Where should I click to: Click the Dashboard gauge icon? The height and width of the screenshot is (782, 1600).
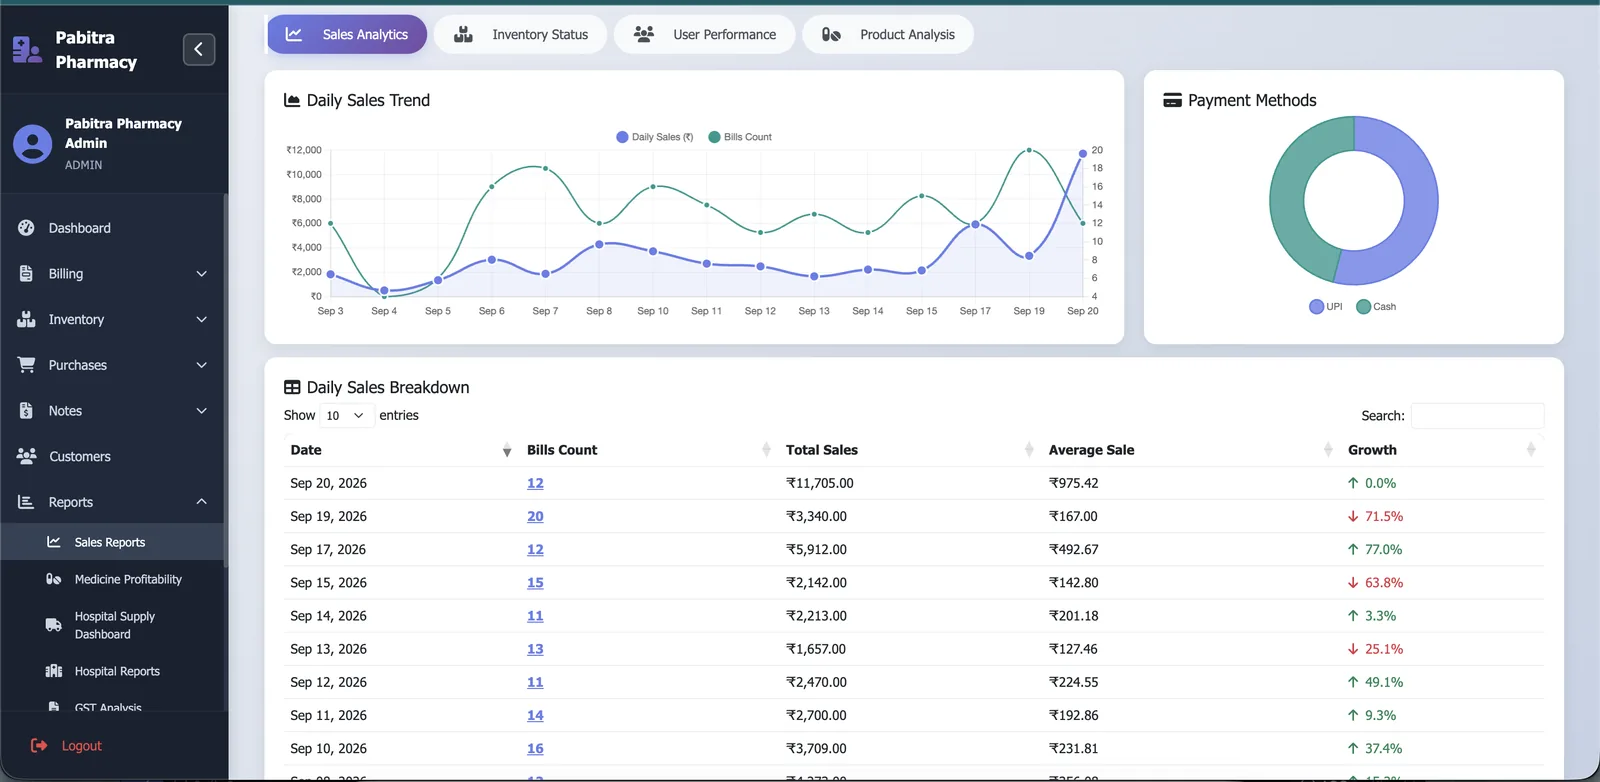[27, 228]
